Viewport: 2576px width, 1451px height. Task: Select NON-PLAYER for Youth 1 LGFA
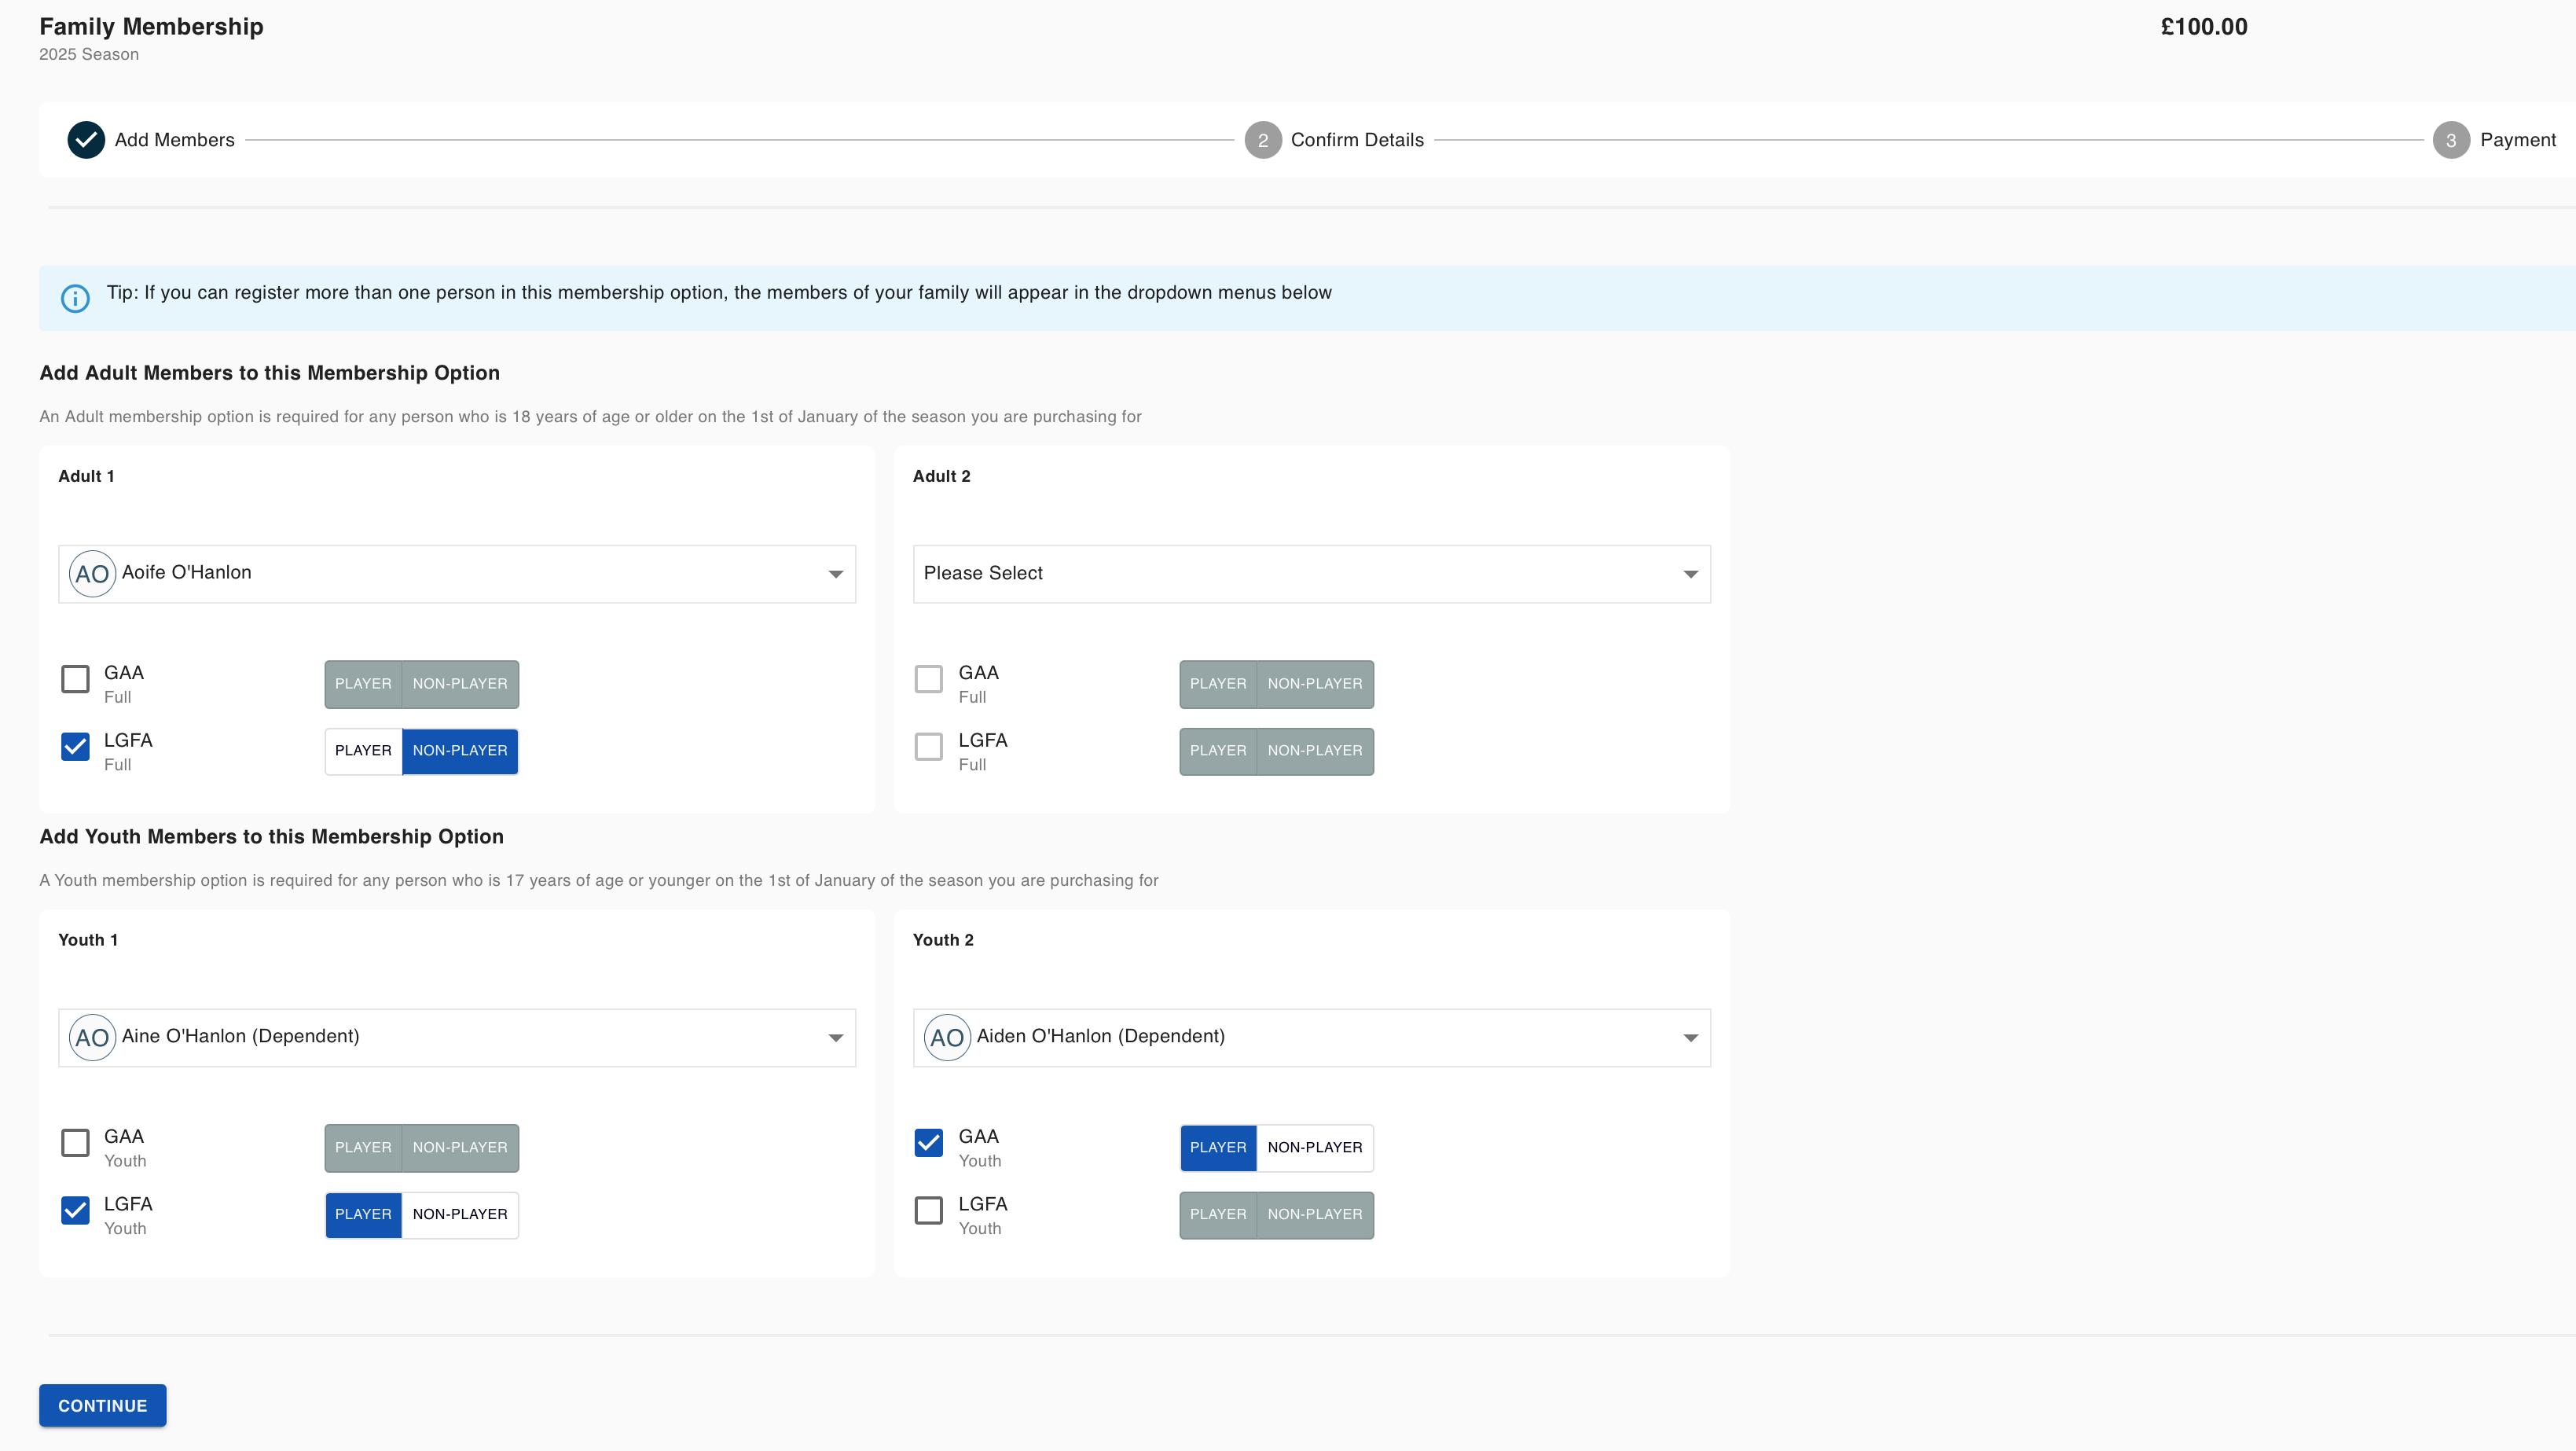pyautogui.click(x=460, y=1215)
